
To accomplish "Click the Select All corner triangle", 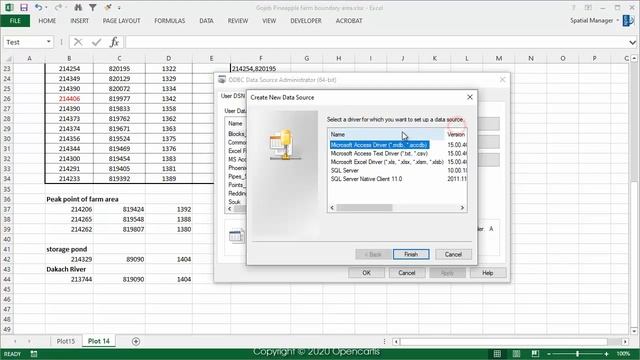I will [x=8, y=59].
